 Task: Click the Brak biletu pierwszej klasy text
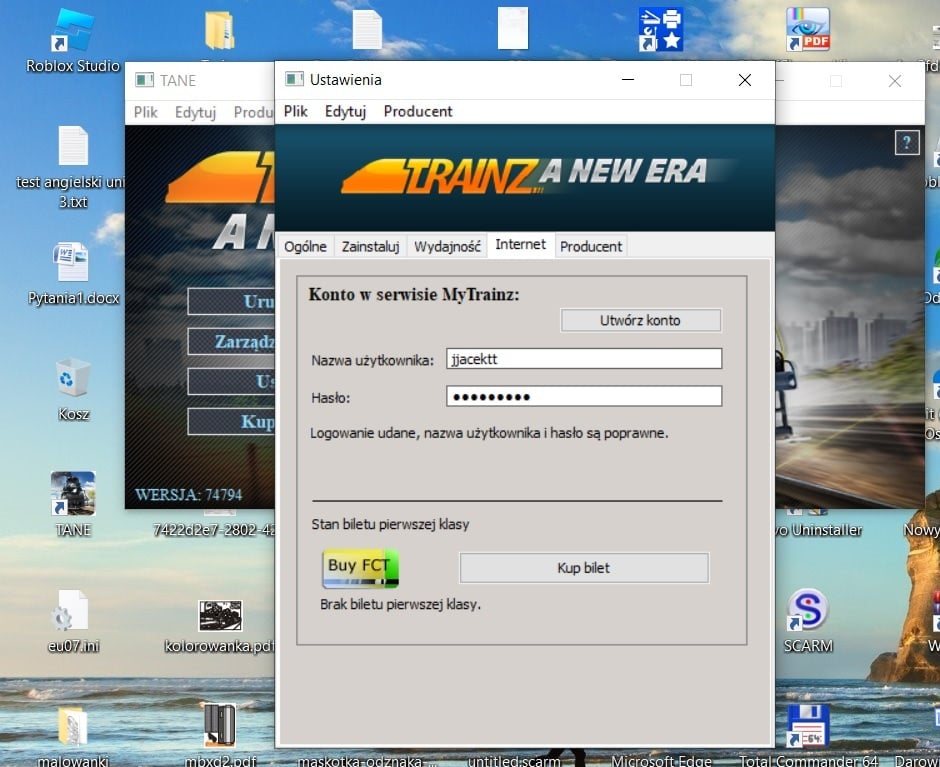pyautogui.click(x=400, y=604)
